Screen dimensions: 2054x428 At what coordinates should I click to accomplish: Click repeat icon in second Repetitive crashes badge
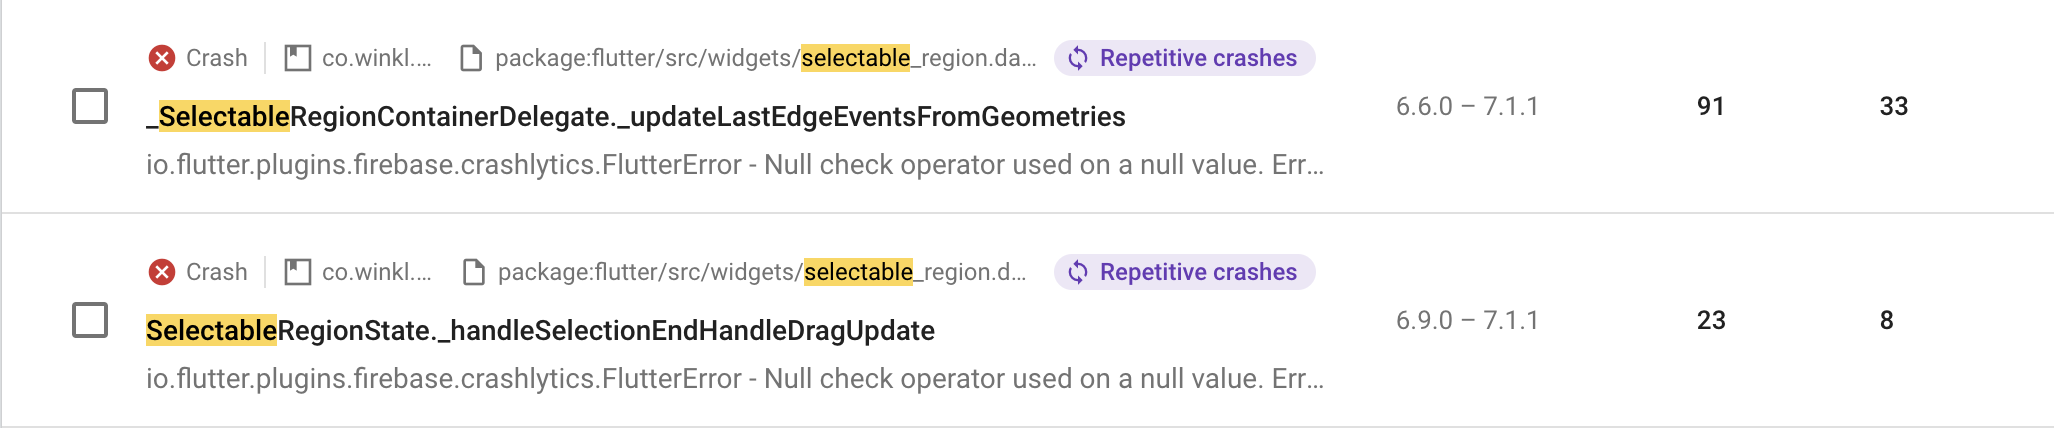coord(1078,272)
